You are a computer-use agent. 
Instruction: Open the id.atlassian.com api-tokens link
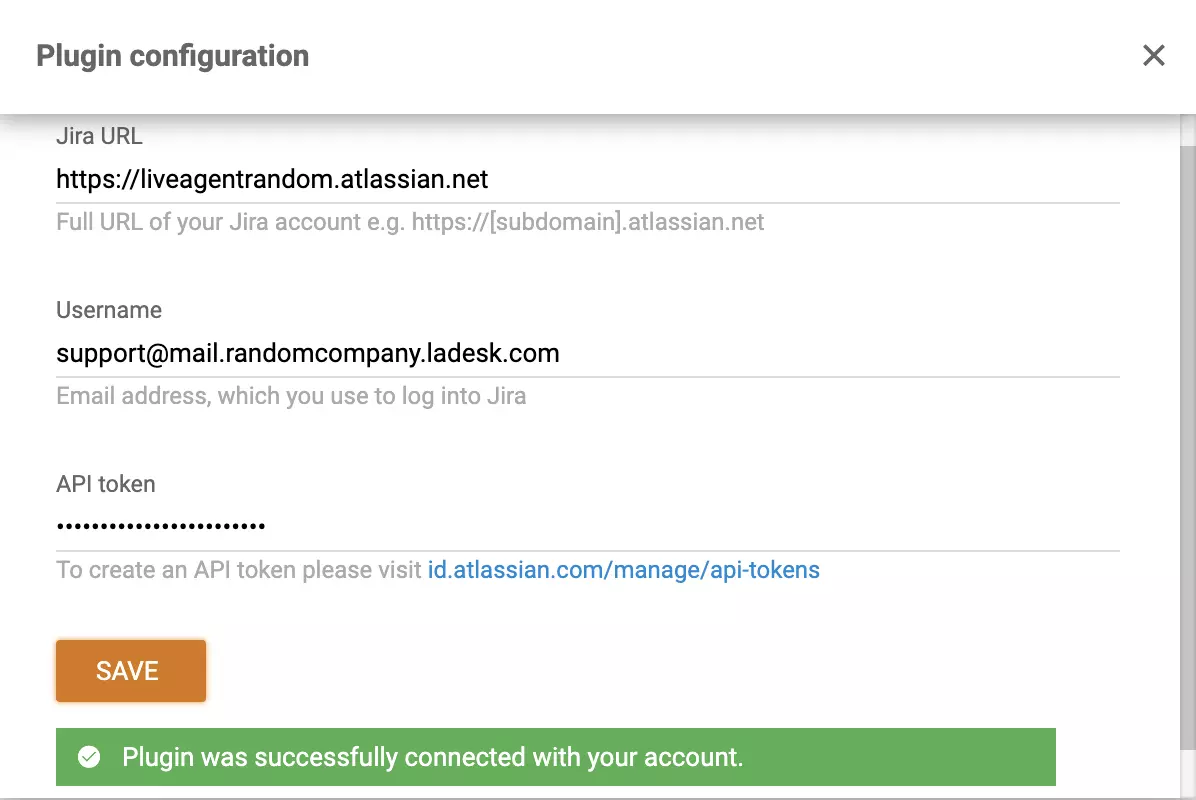tap(624, 570)
